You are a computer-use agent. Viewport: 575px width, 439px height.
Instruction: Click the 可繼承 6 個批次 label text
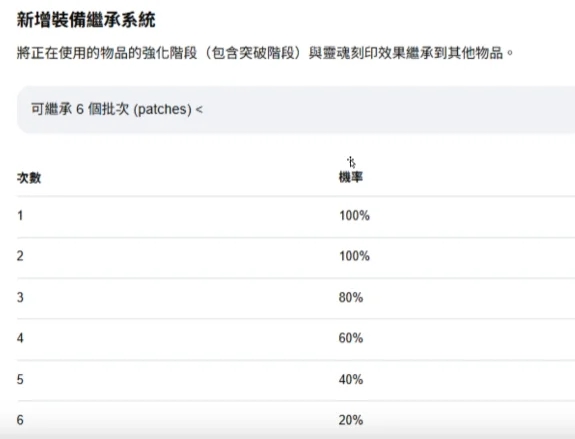point(80,109)
